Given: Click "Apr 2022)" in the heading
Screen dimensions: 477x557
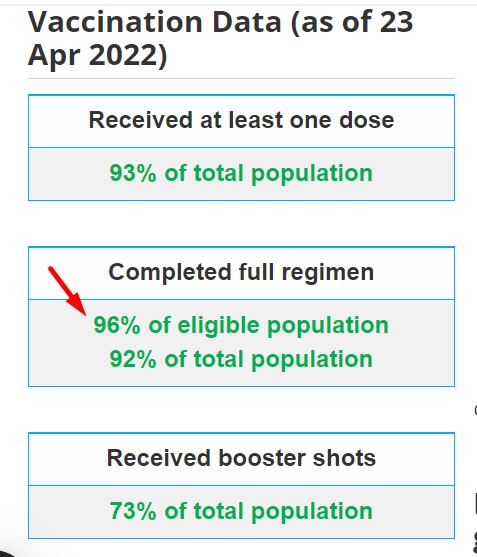Looking at the screenshot, I should click(97, 55).
